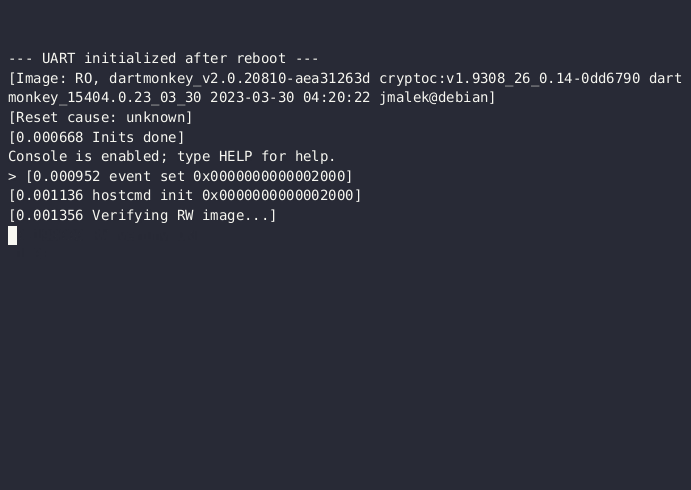Screen dimensions: 691x490
Task: Click the build time '04:20:22' text
Action: click(336, 97)
